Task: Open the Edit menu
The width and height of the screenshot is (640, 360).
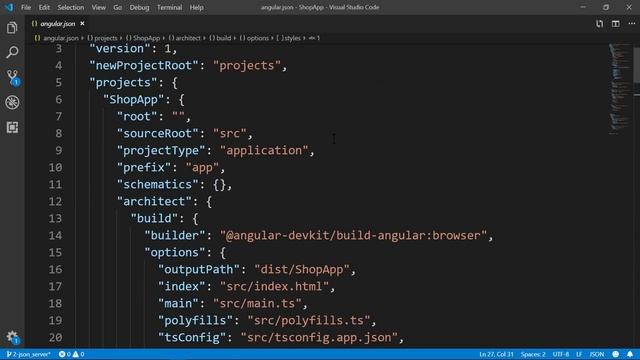Action: (44, 7)
